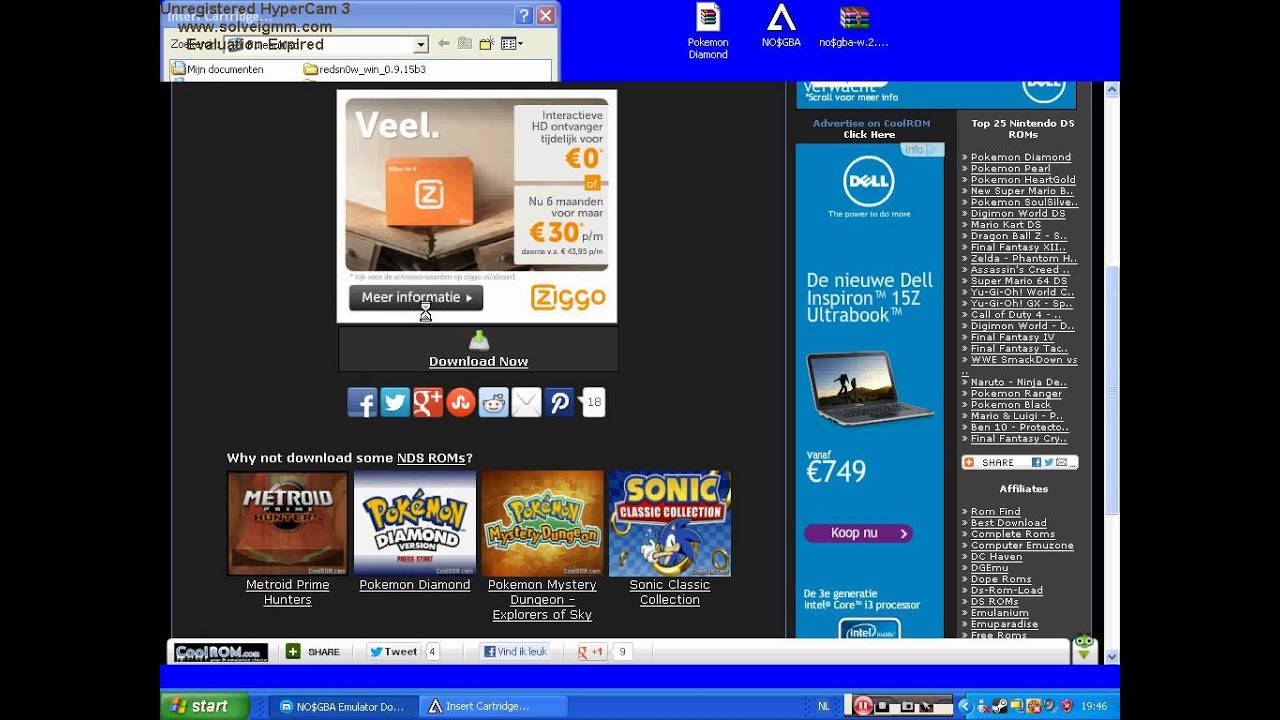Share page via Pinterest icon
The width and height of the screenshot is (1280, 720).
560,402
